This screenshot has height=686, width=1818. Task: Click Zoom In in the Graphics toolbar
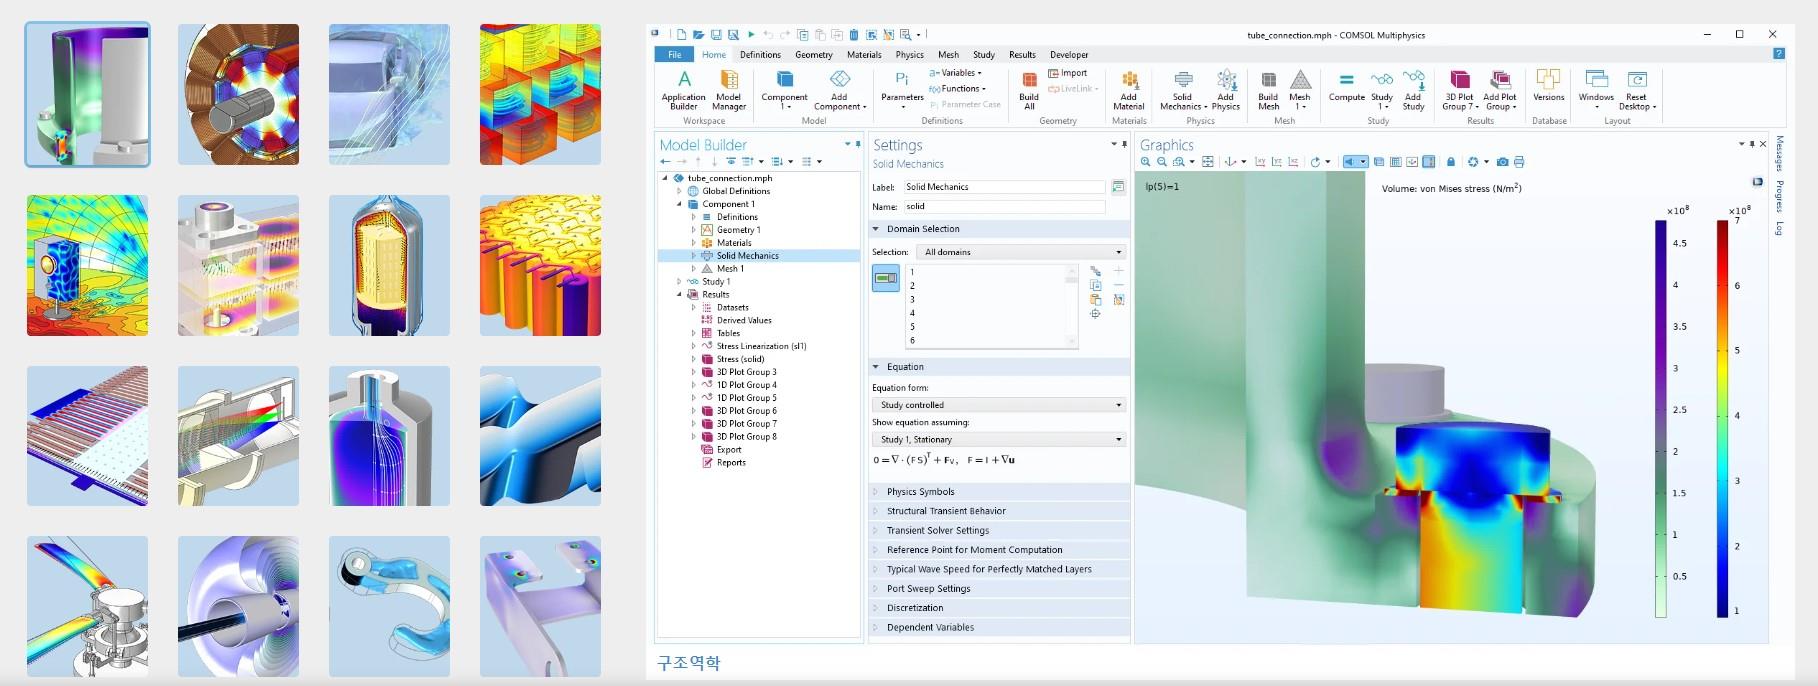pyautogui.click(x=1146, y=162)
